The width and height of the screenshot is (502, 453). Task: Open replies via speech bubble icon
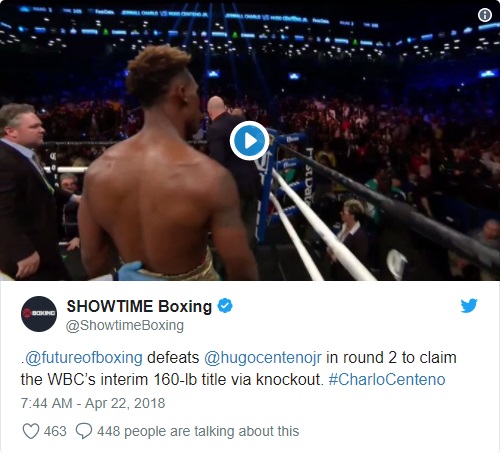[x=84, y=431]
